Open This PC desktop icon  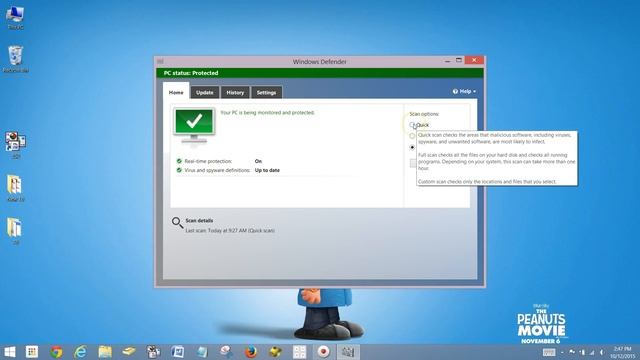(x=16, y=18)
